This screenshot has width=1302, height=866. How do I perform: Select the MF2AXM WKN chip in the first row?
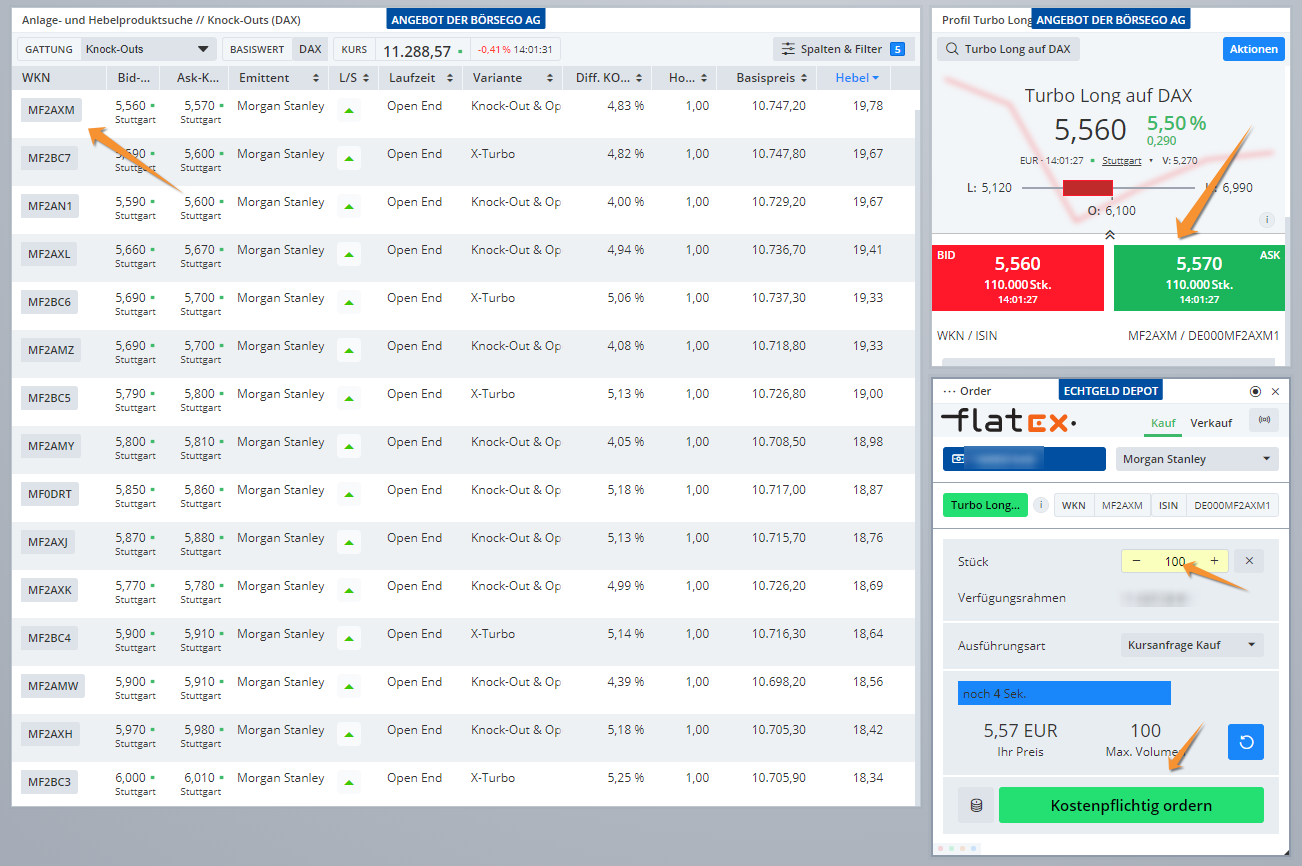(x=51, y=110)
